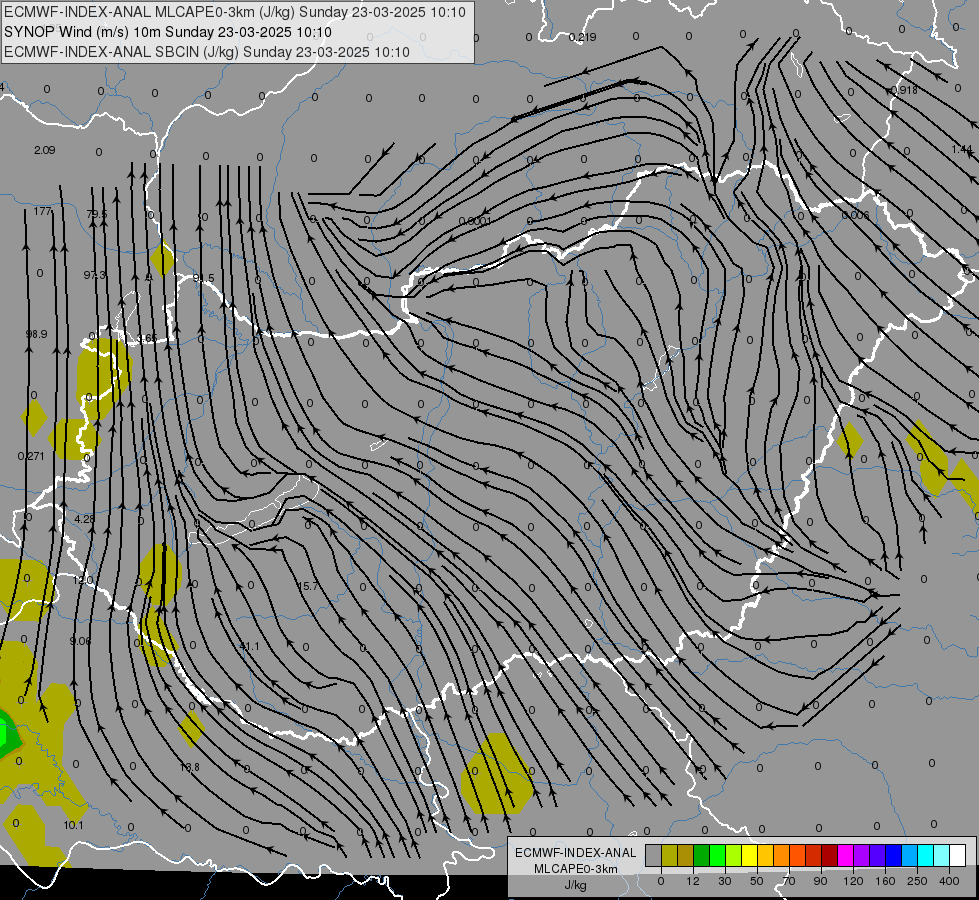Click the J/kg unit label in the legend
Image resolution: width=979 pixels, height=900 pixels.
[575, 885]
